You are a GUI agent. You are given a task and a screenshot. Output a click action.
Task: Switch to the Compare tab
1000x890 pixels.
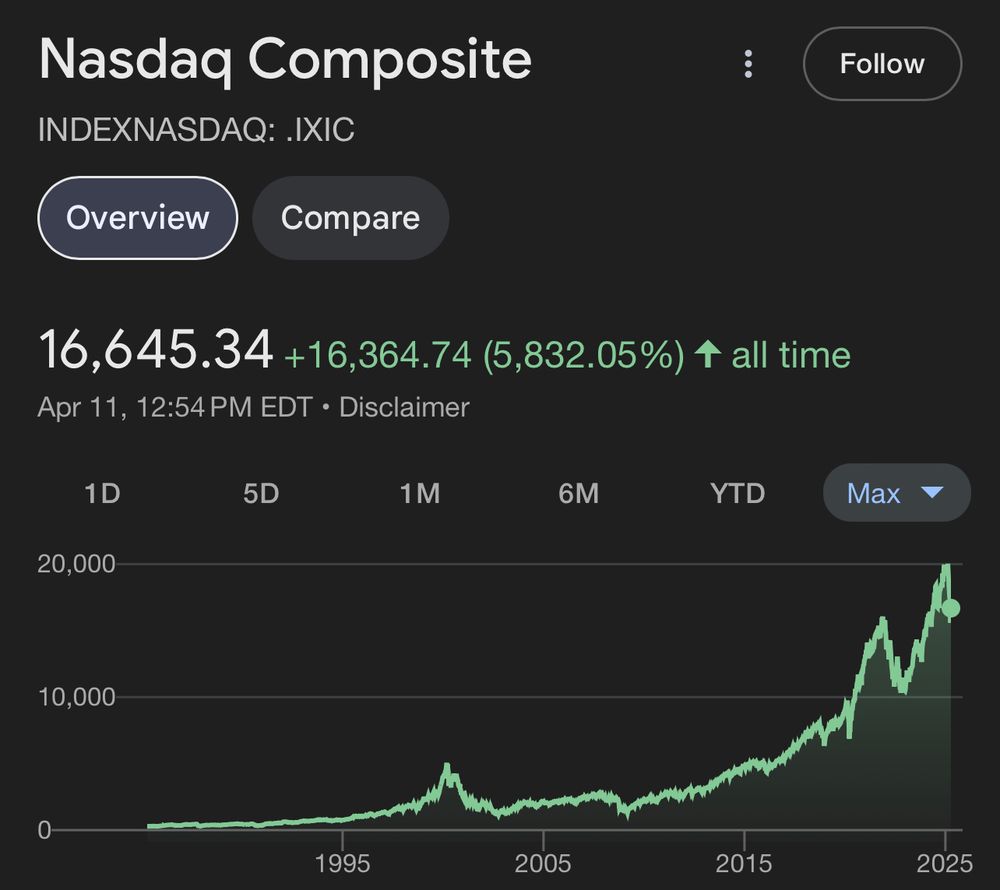point(350,218)
